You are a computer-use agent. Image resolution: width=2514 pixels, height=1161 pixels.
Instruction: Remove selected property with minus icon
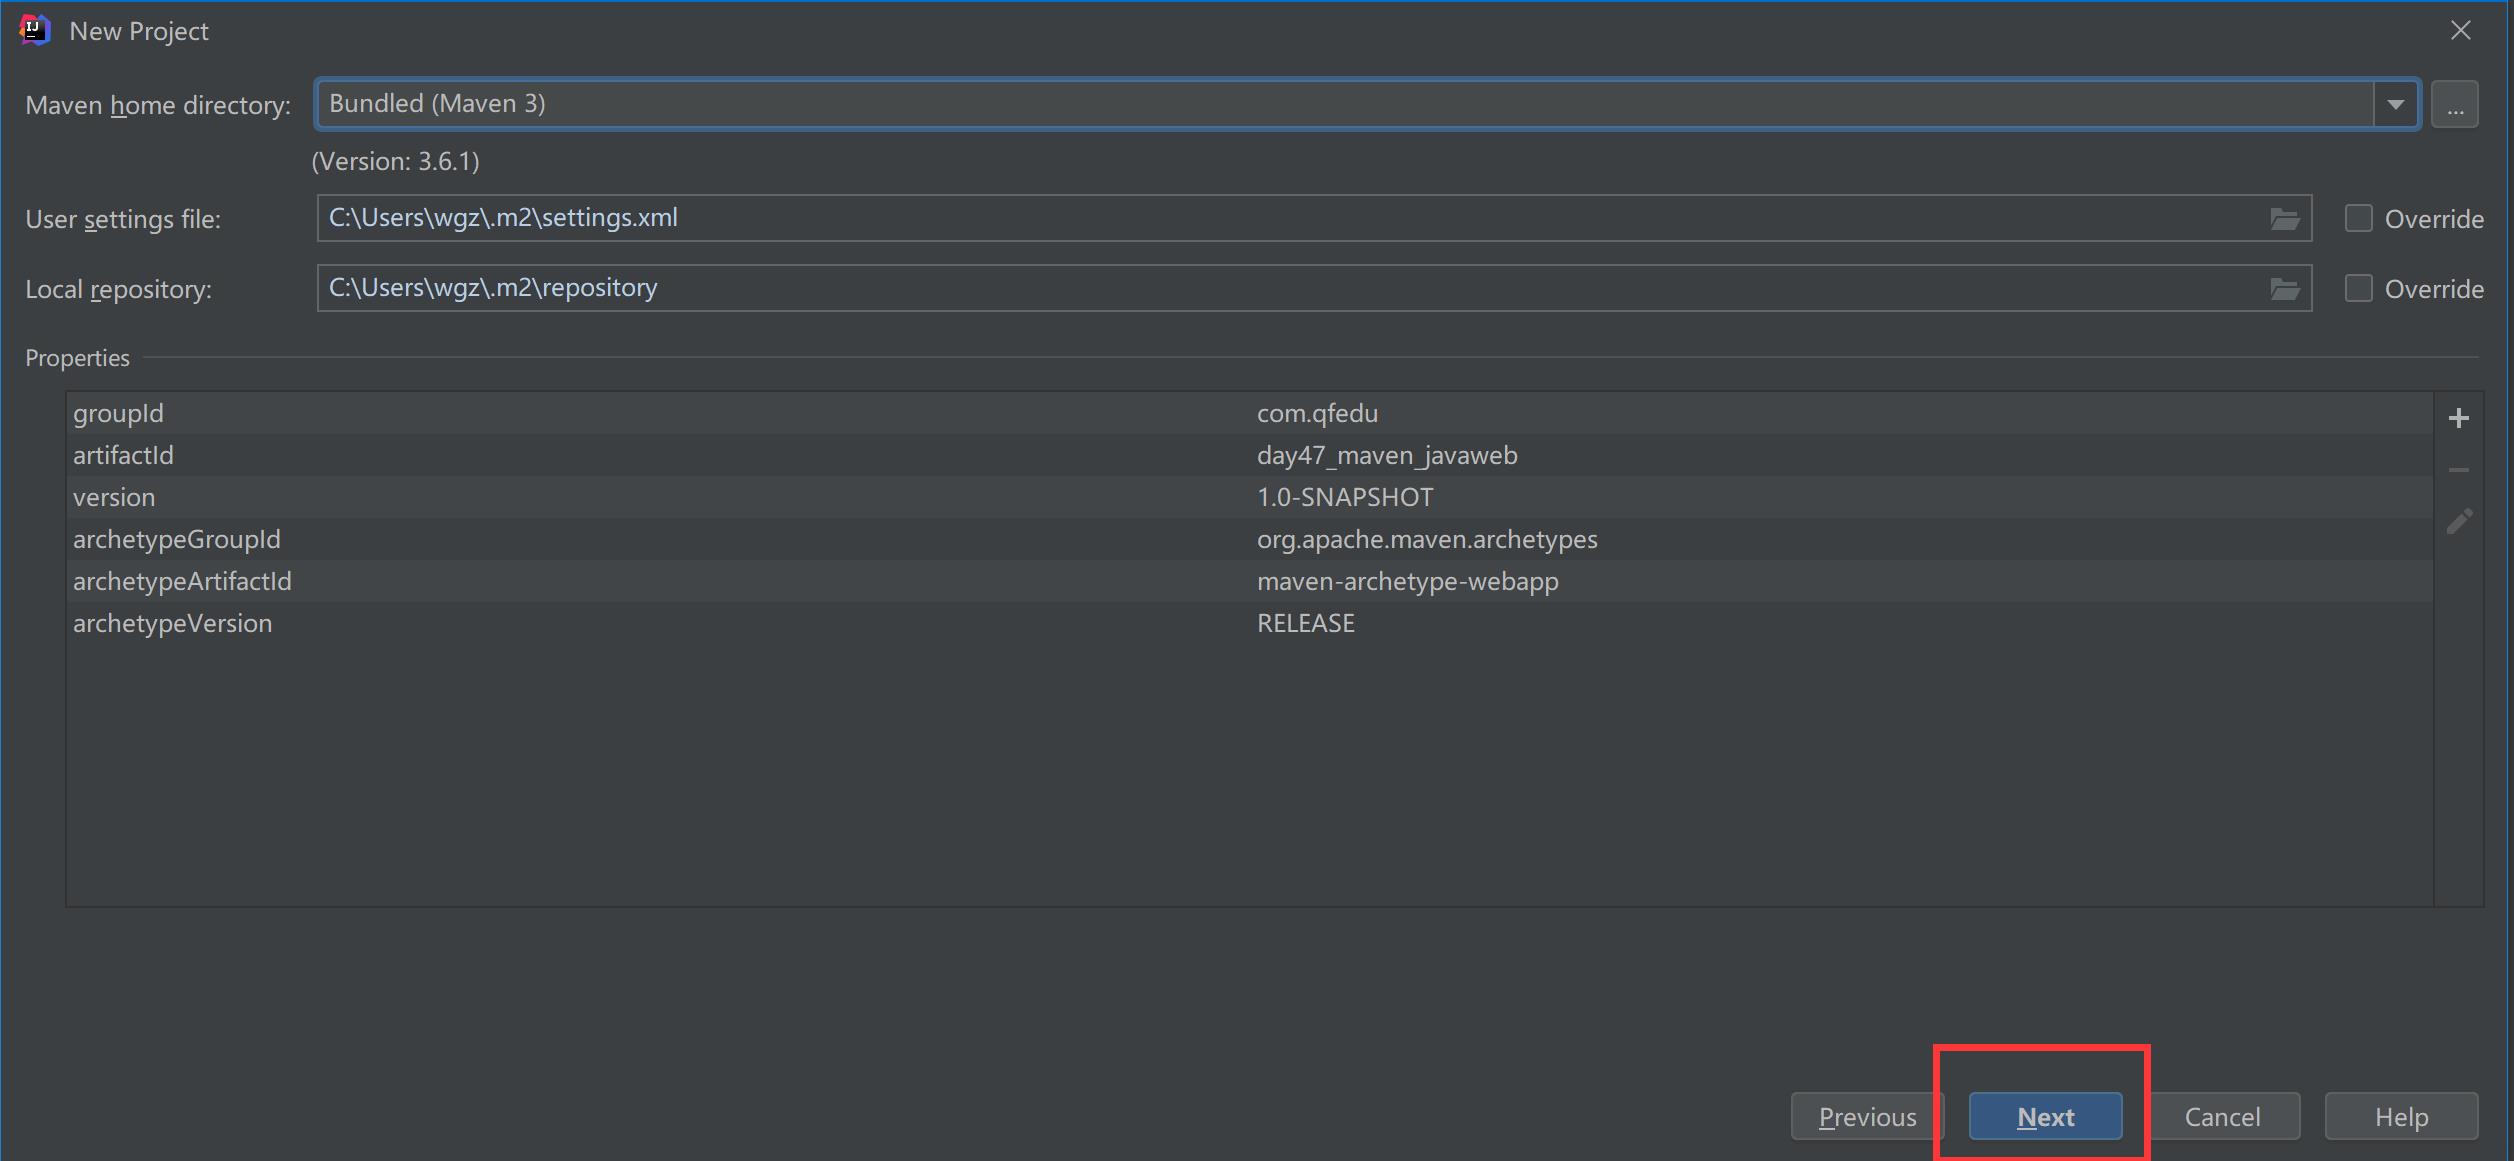pyautogui.click(x=2459, y=470)
